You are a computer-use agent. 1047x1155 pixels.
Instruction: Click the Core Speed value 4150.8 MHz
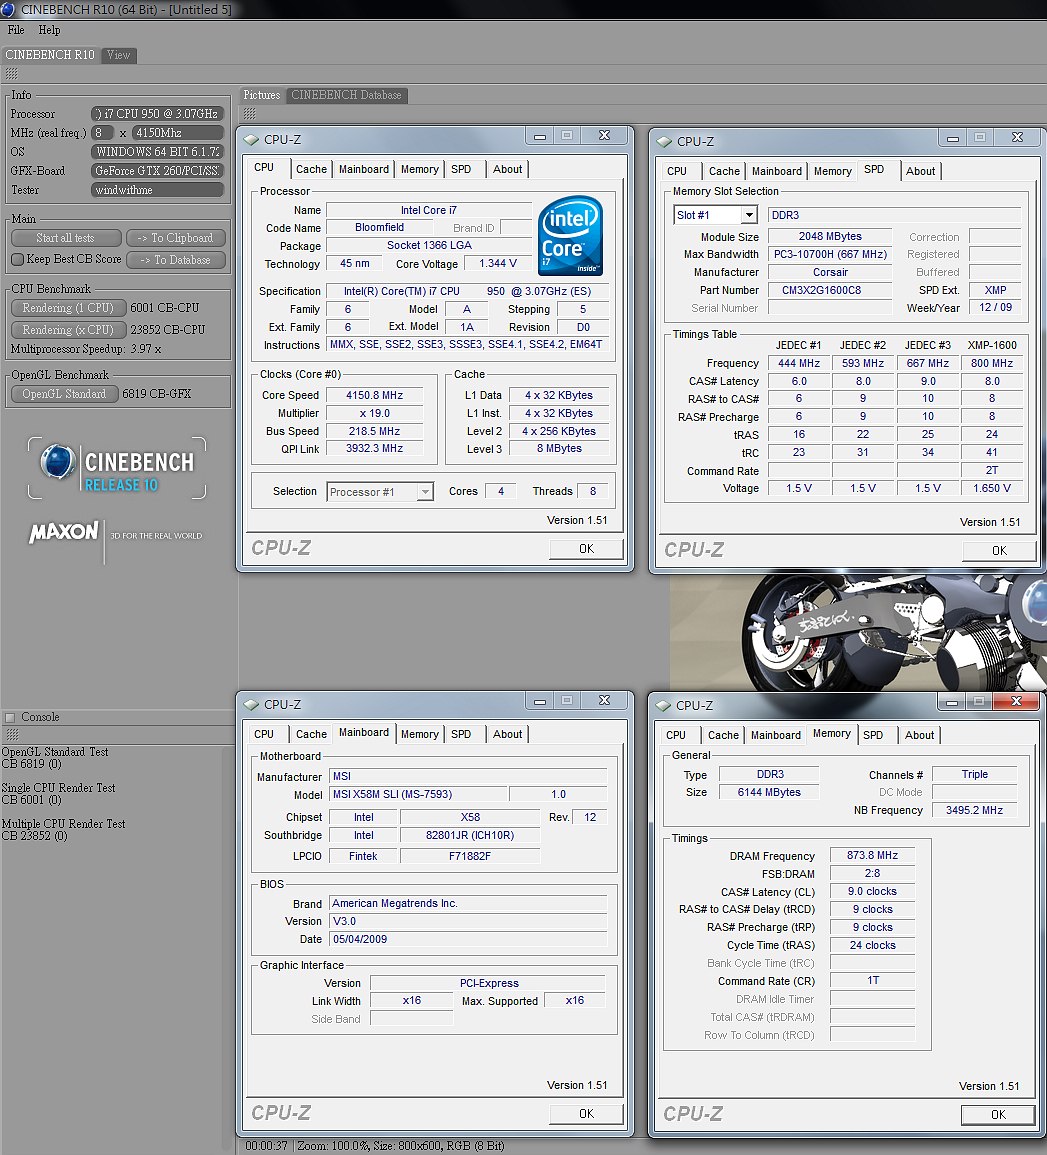[x=374, y=396]
